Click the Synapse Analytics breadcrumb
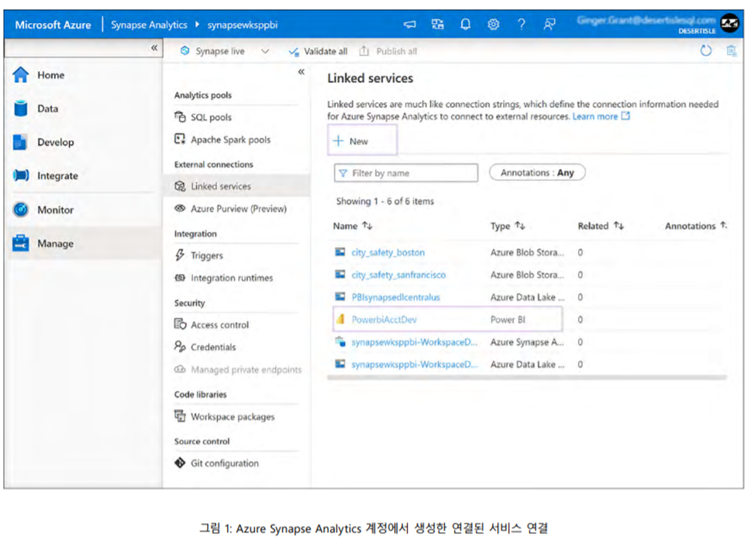The width and height of the screenshot is (752, 552). tap(149, 25)
